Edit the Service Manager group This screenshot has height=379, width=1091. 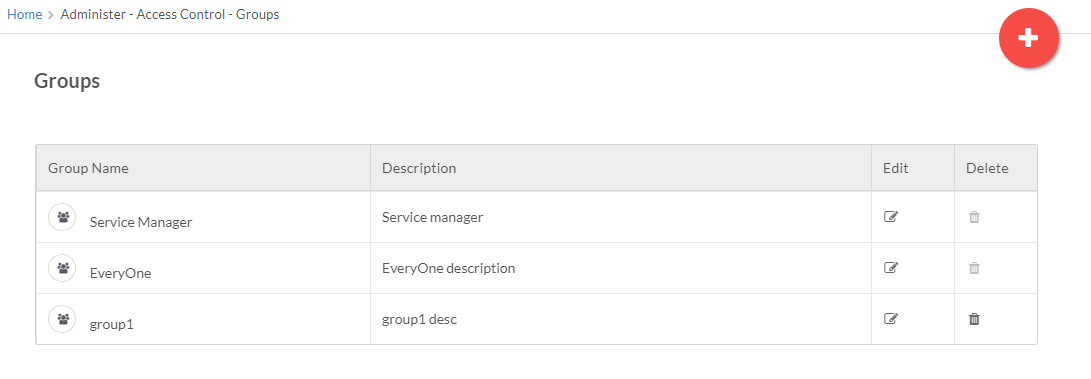891,217
